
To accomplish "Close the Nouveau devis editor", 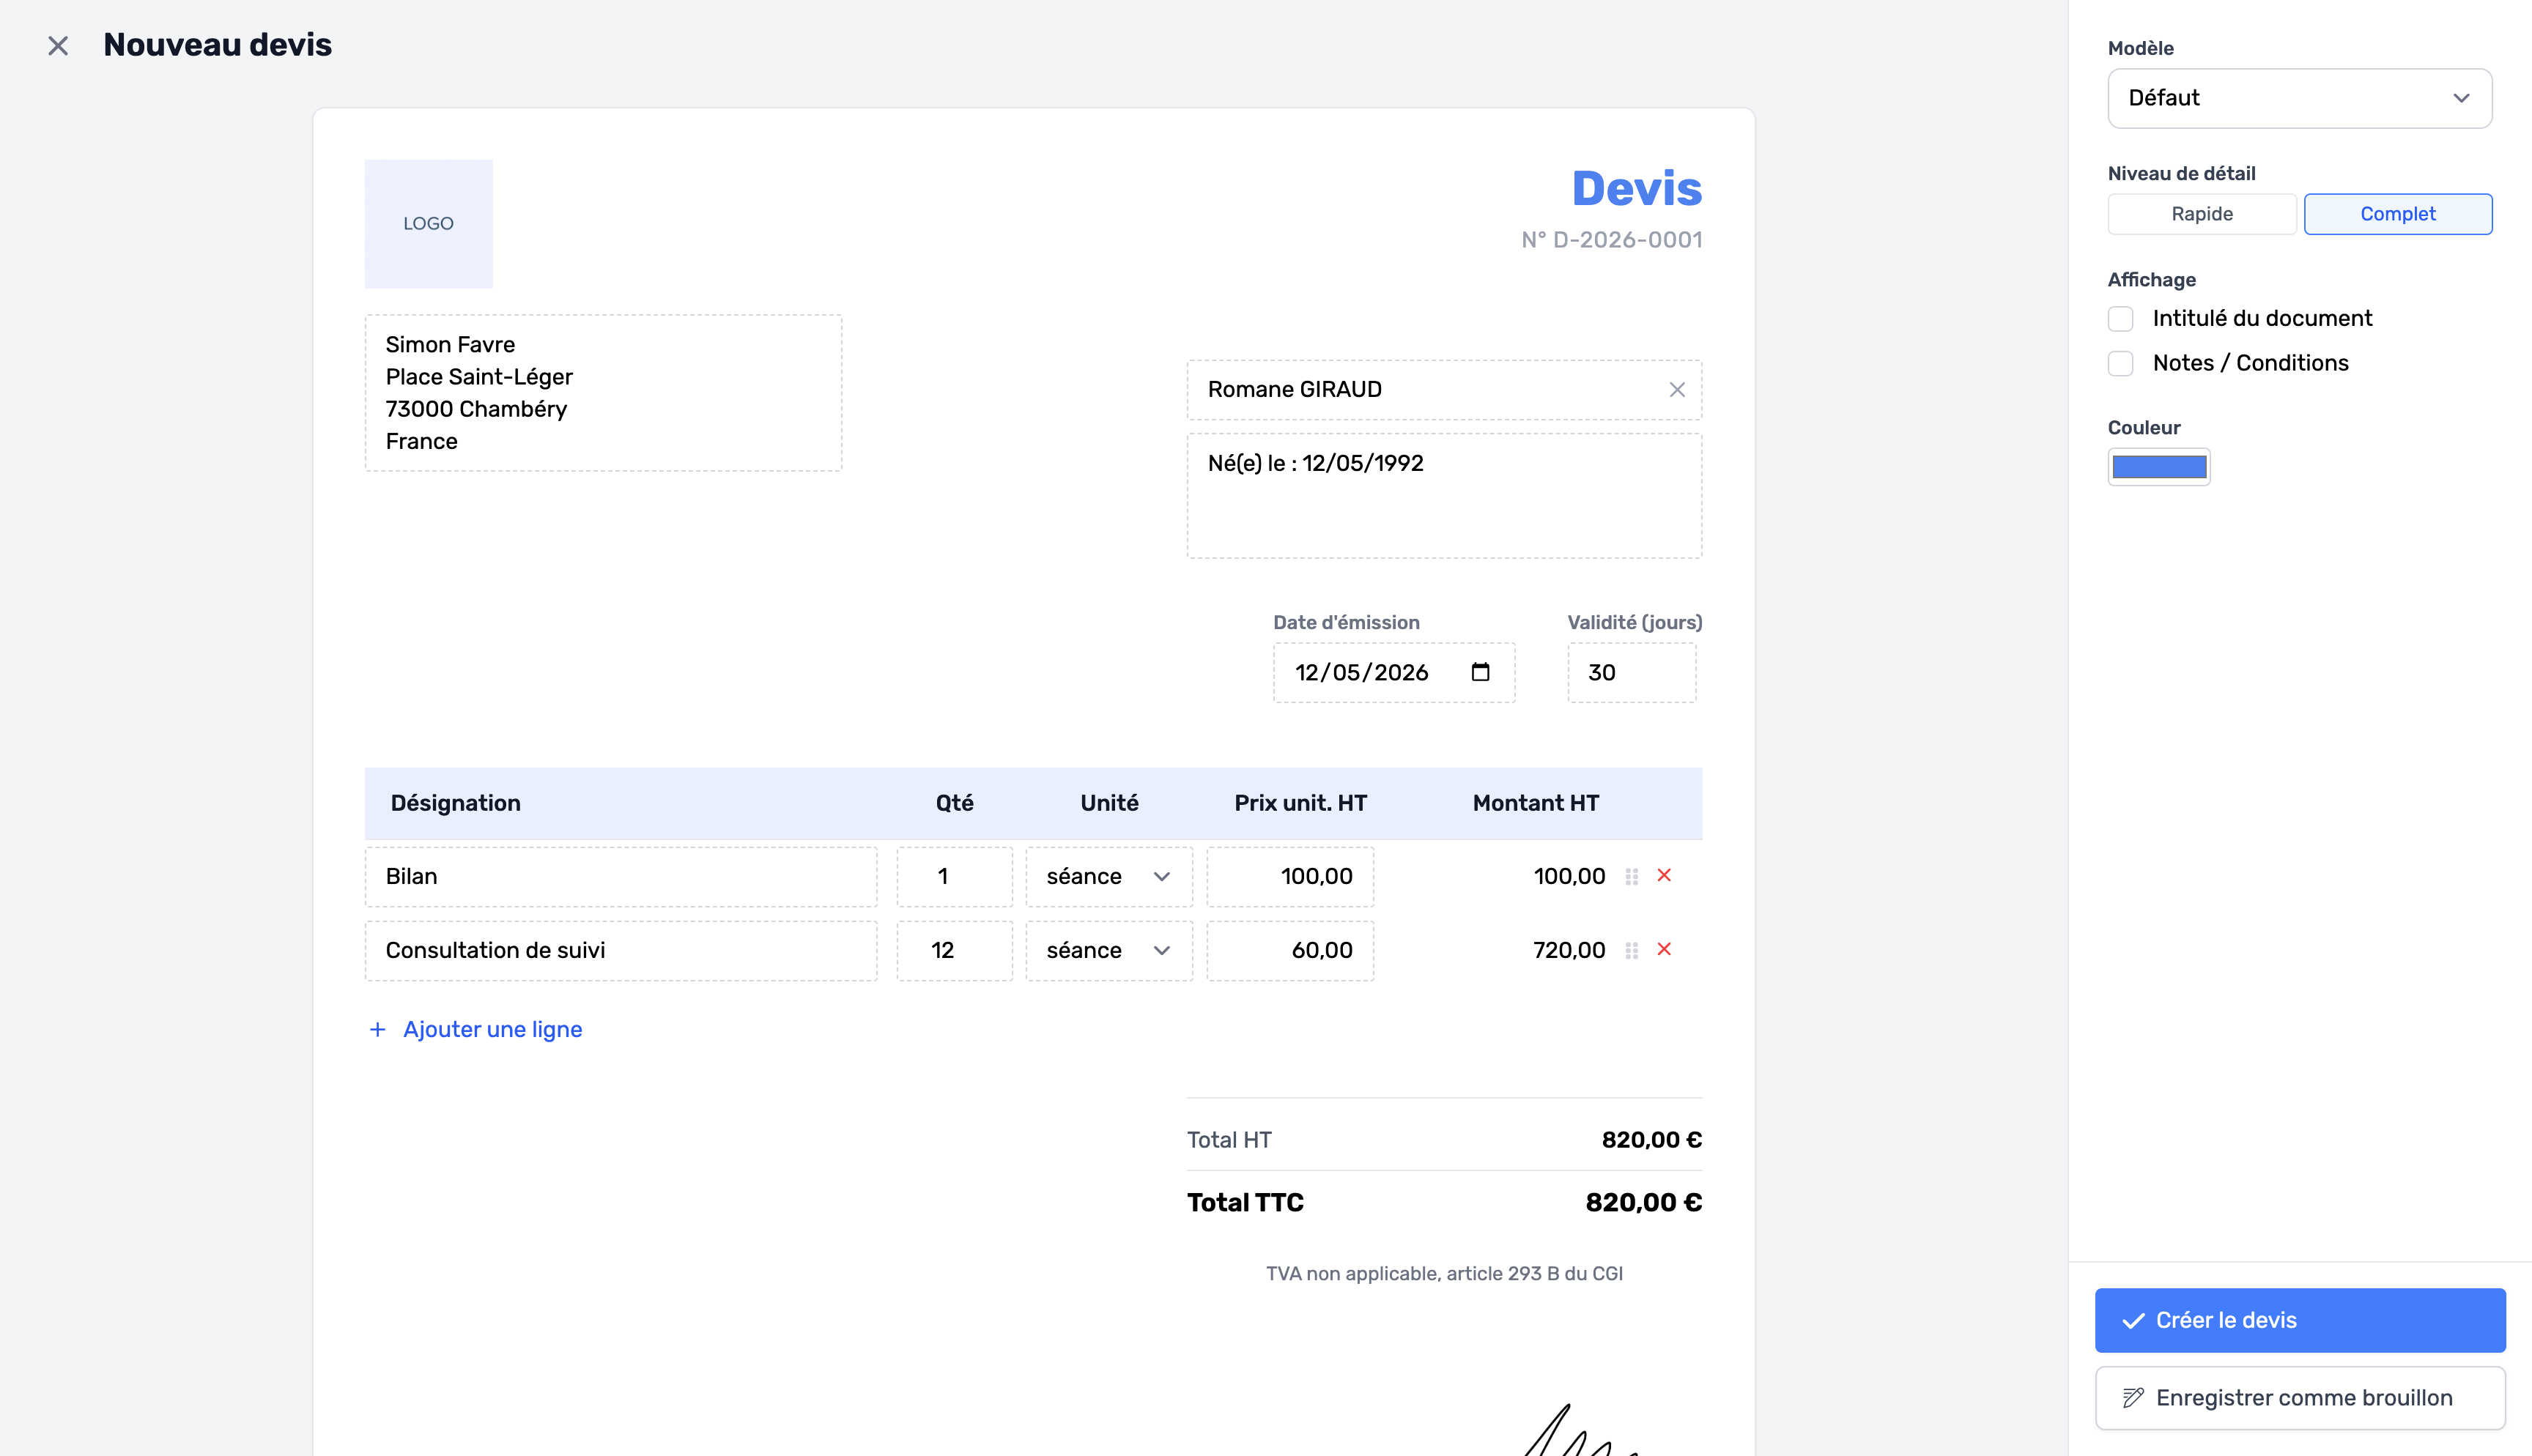I will coord(58,46).
